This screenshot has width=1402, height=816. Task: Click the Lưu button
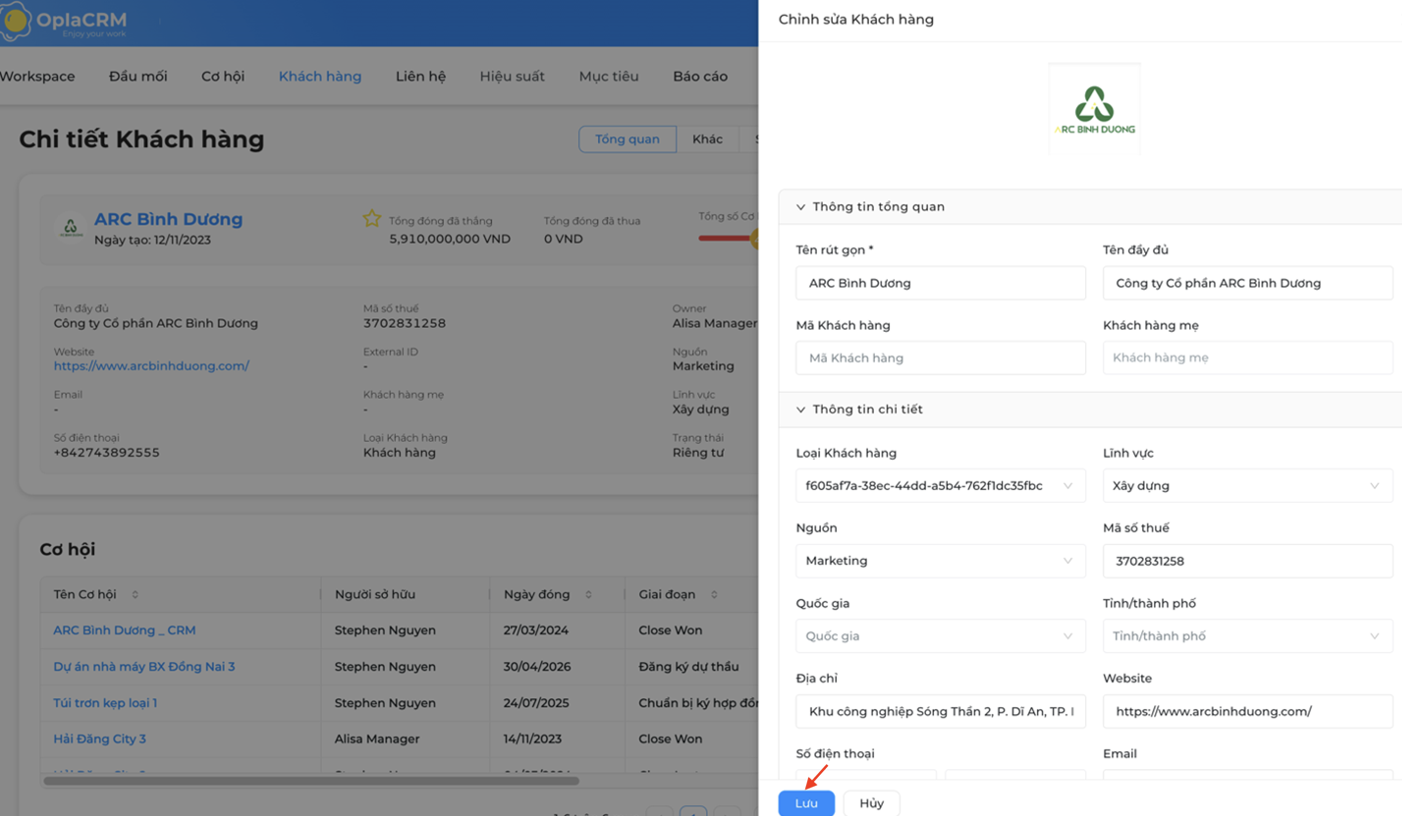point(806,803)
